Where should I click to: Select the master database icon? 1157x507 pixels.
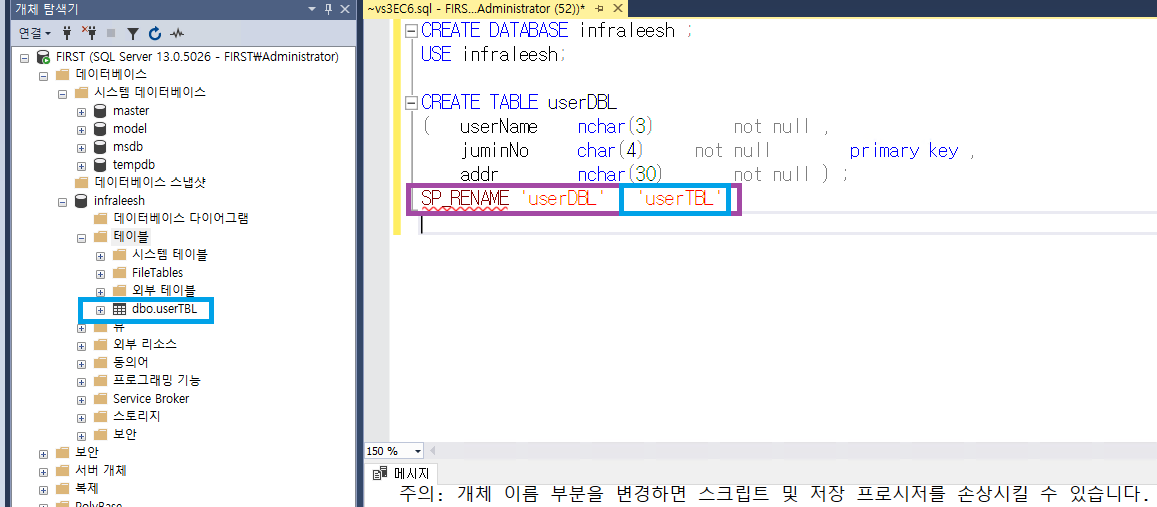coord(100,111)
